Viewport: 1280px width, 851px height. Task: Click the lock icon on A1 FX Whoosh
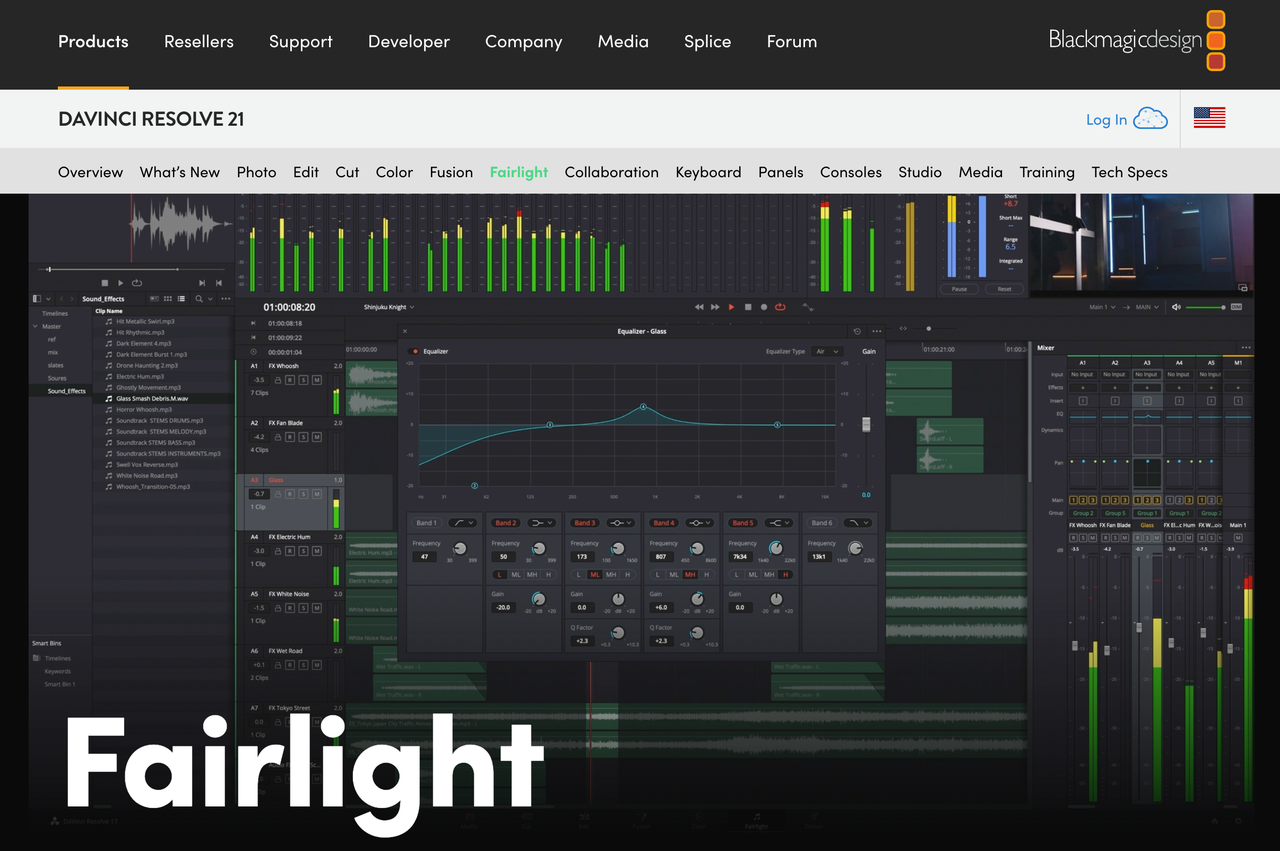click(x=278, y=380)
